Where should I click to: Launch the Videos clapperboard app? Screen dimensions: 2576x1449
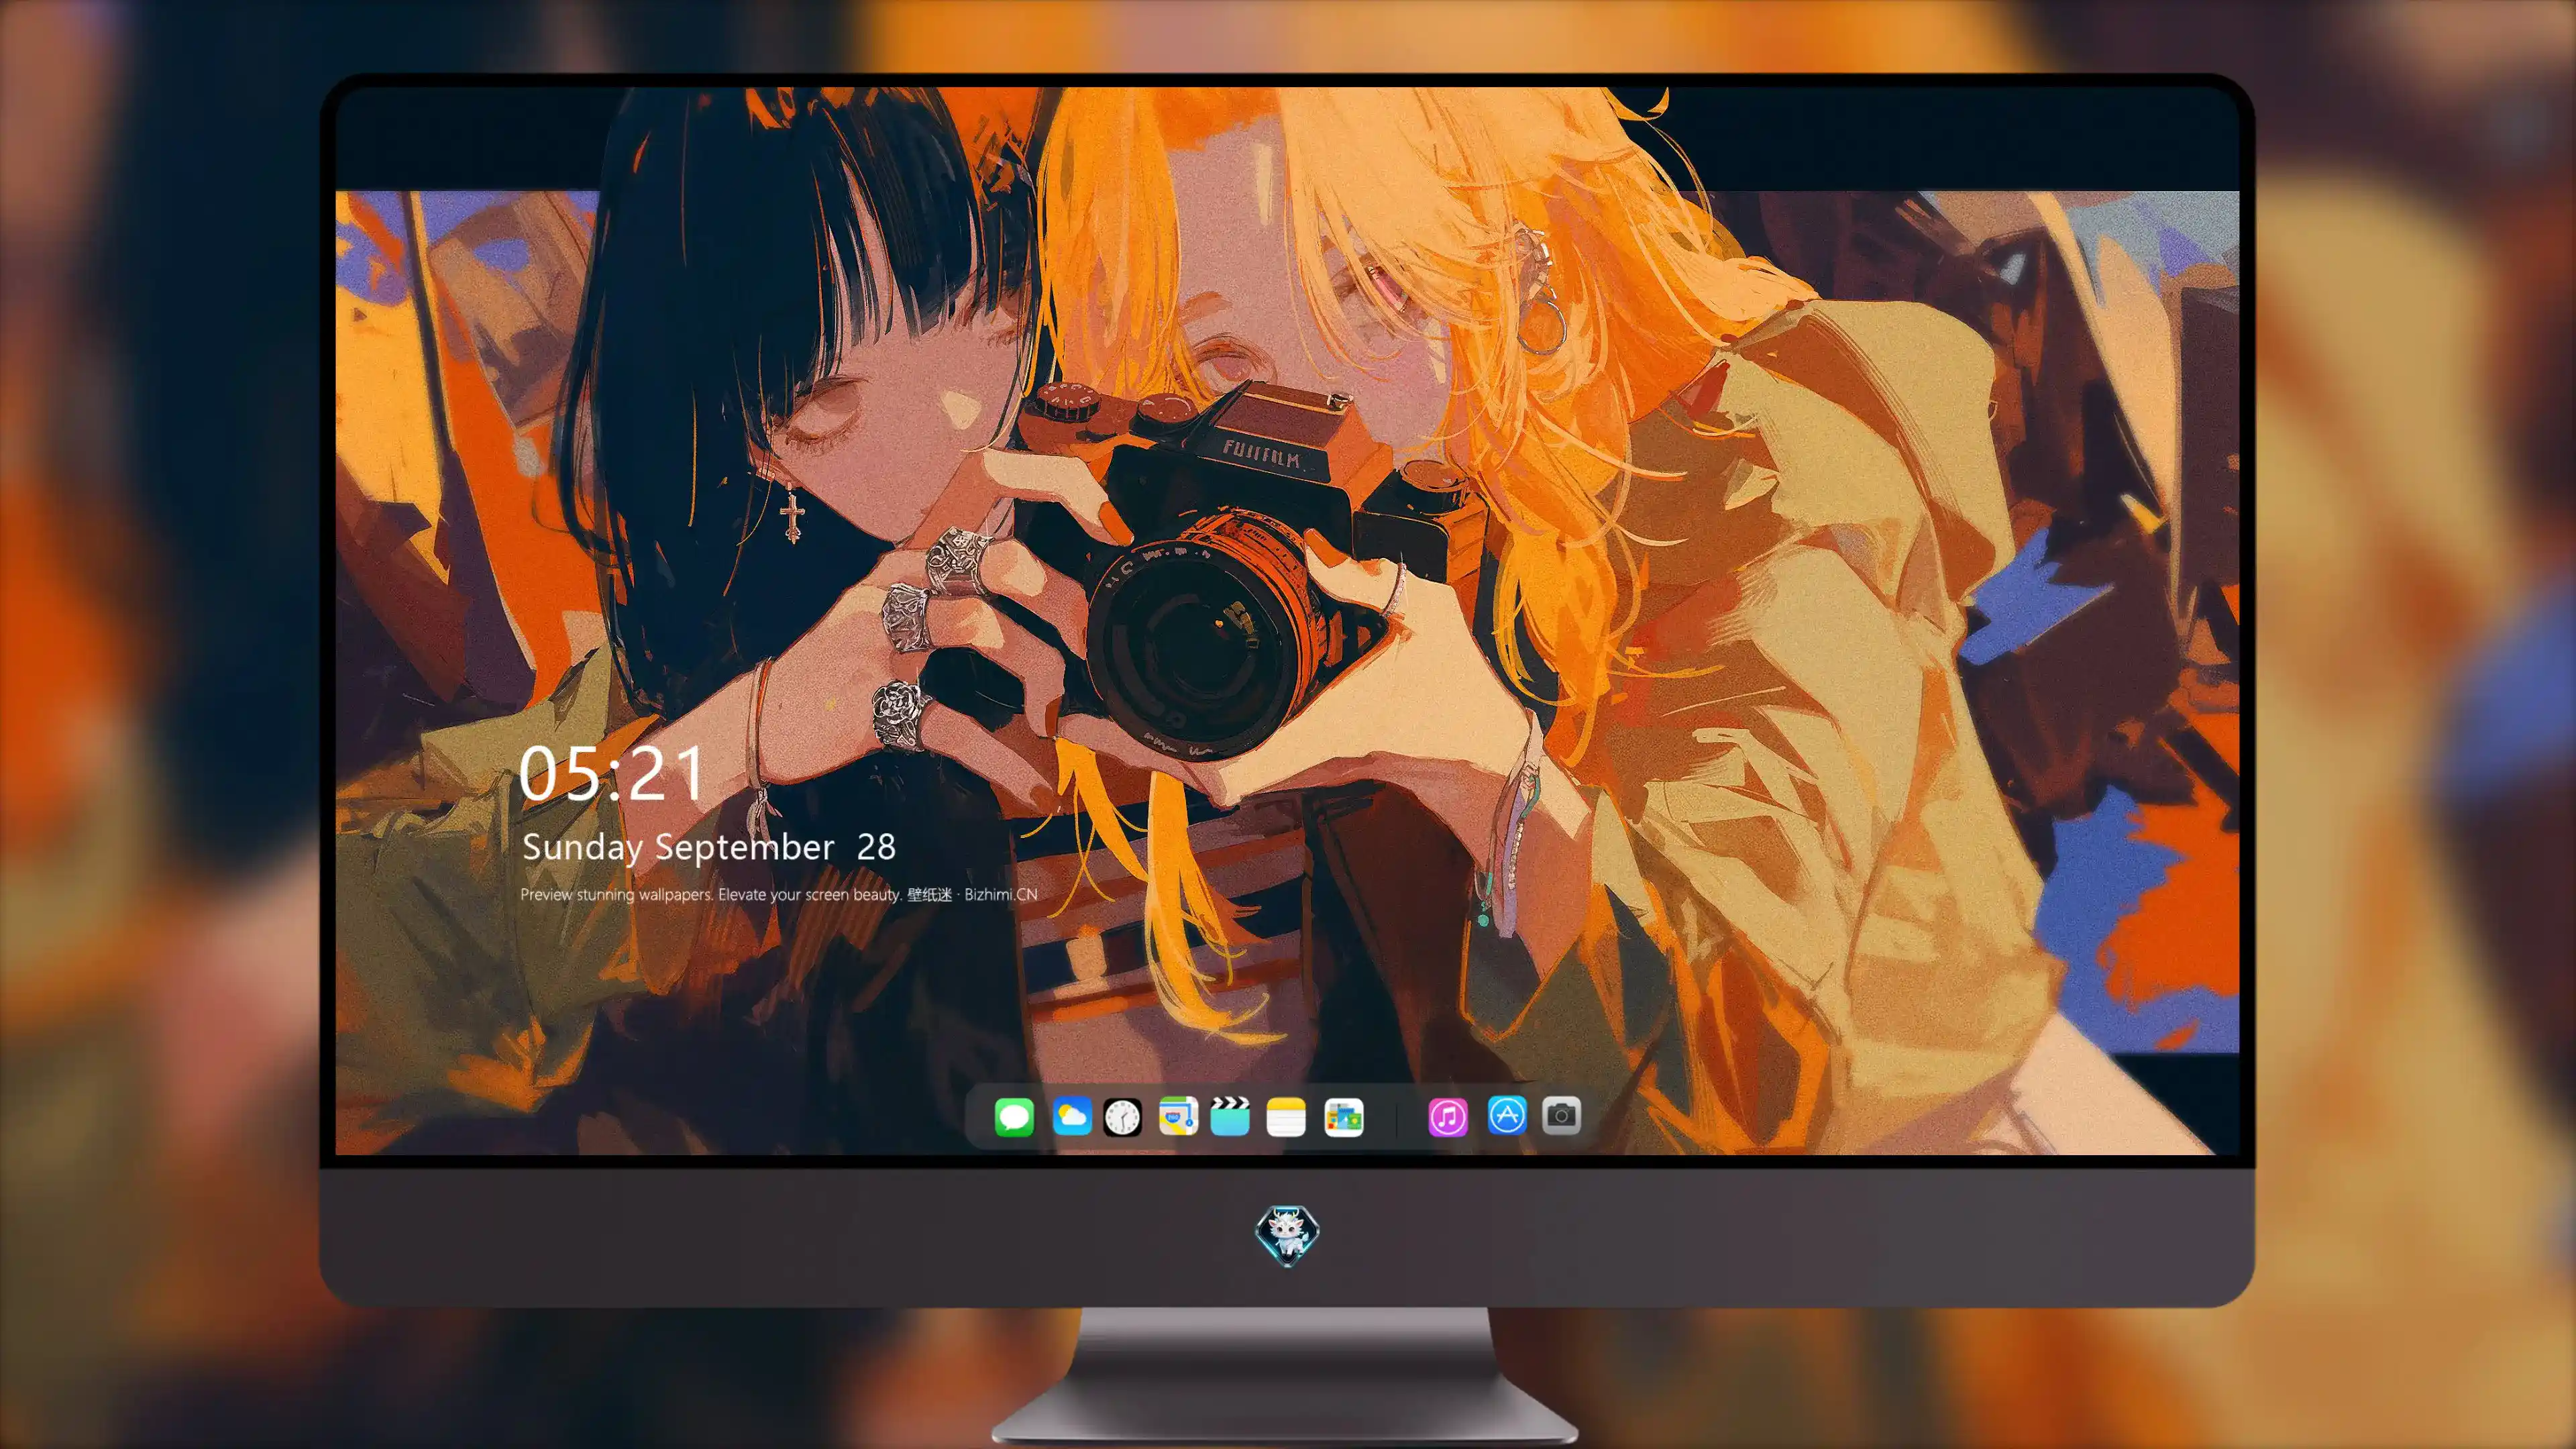(1230, 1116)
